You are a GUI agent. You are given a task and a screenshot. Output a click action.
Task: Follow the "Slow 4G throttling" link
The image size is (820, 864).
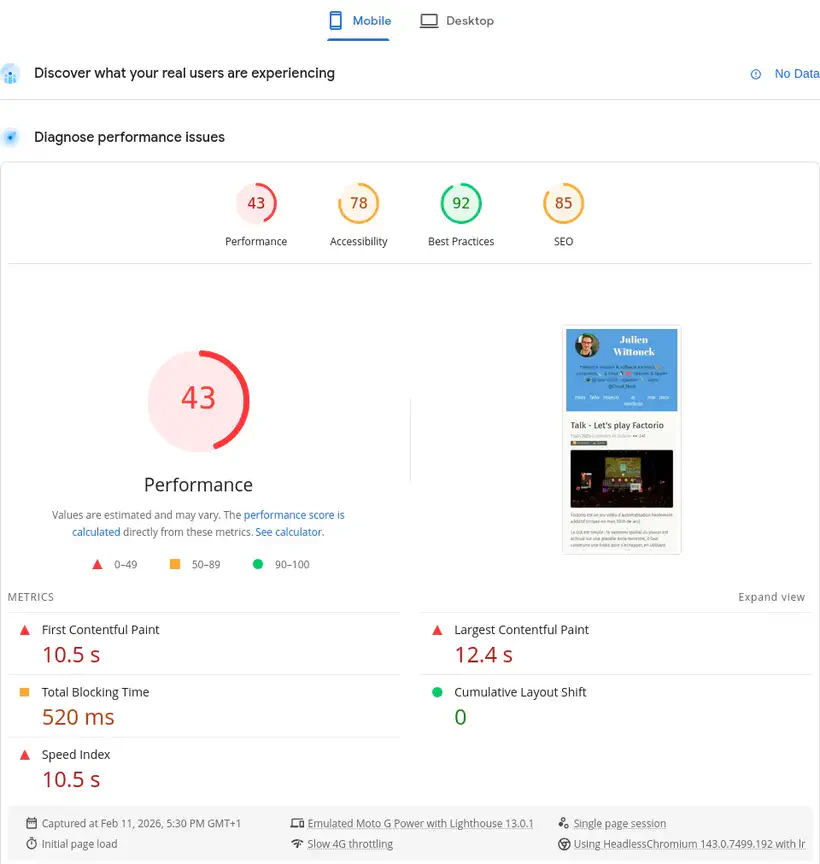[350, 844]
